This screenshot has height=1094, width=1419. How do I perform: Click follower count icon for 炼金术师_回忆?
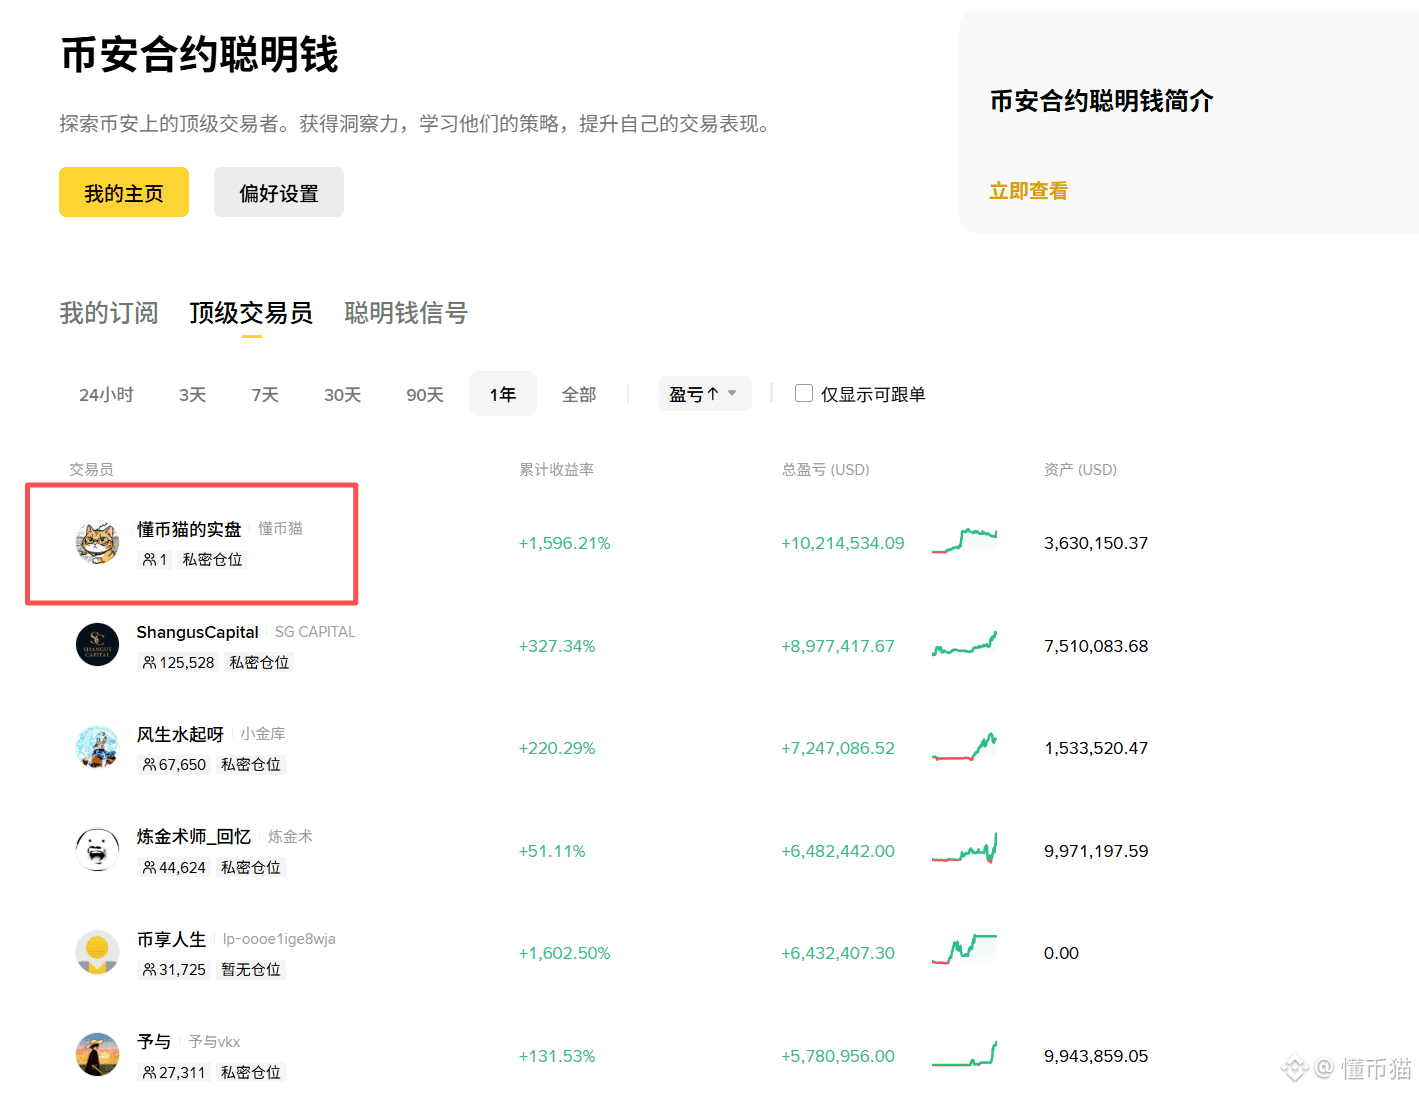click(149, 868)
